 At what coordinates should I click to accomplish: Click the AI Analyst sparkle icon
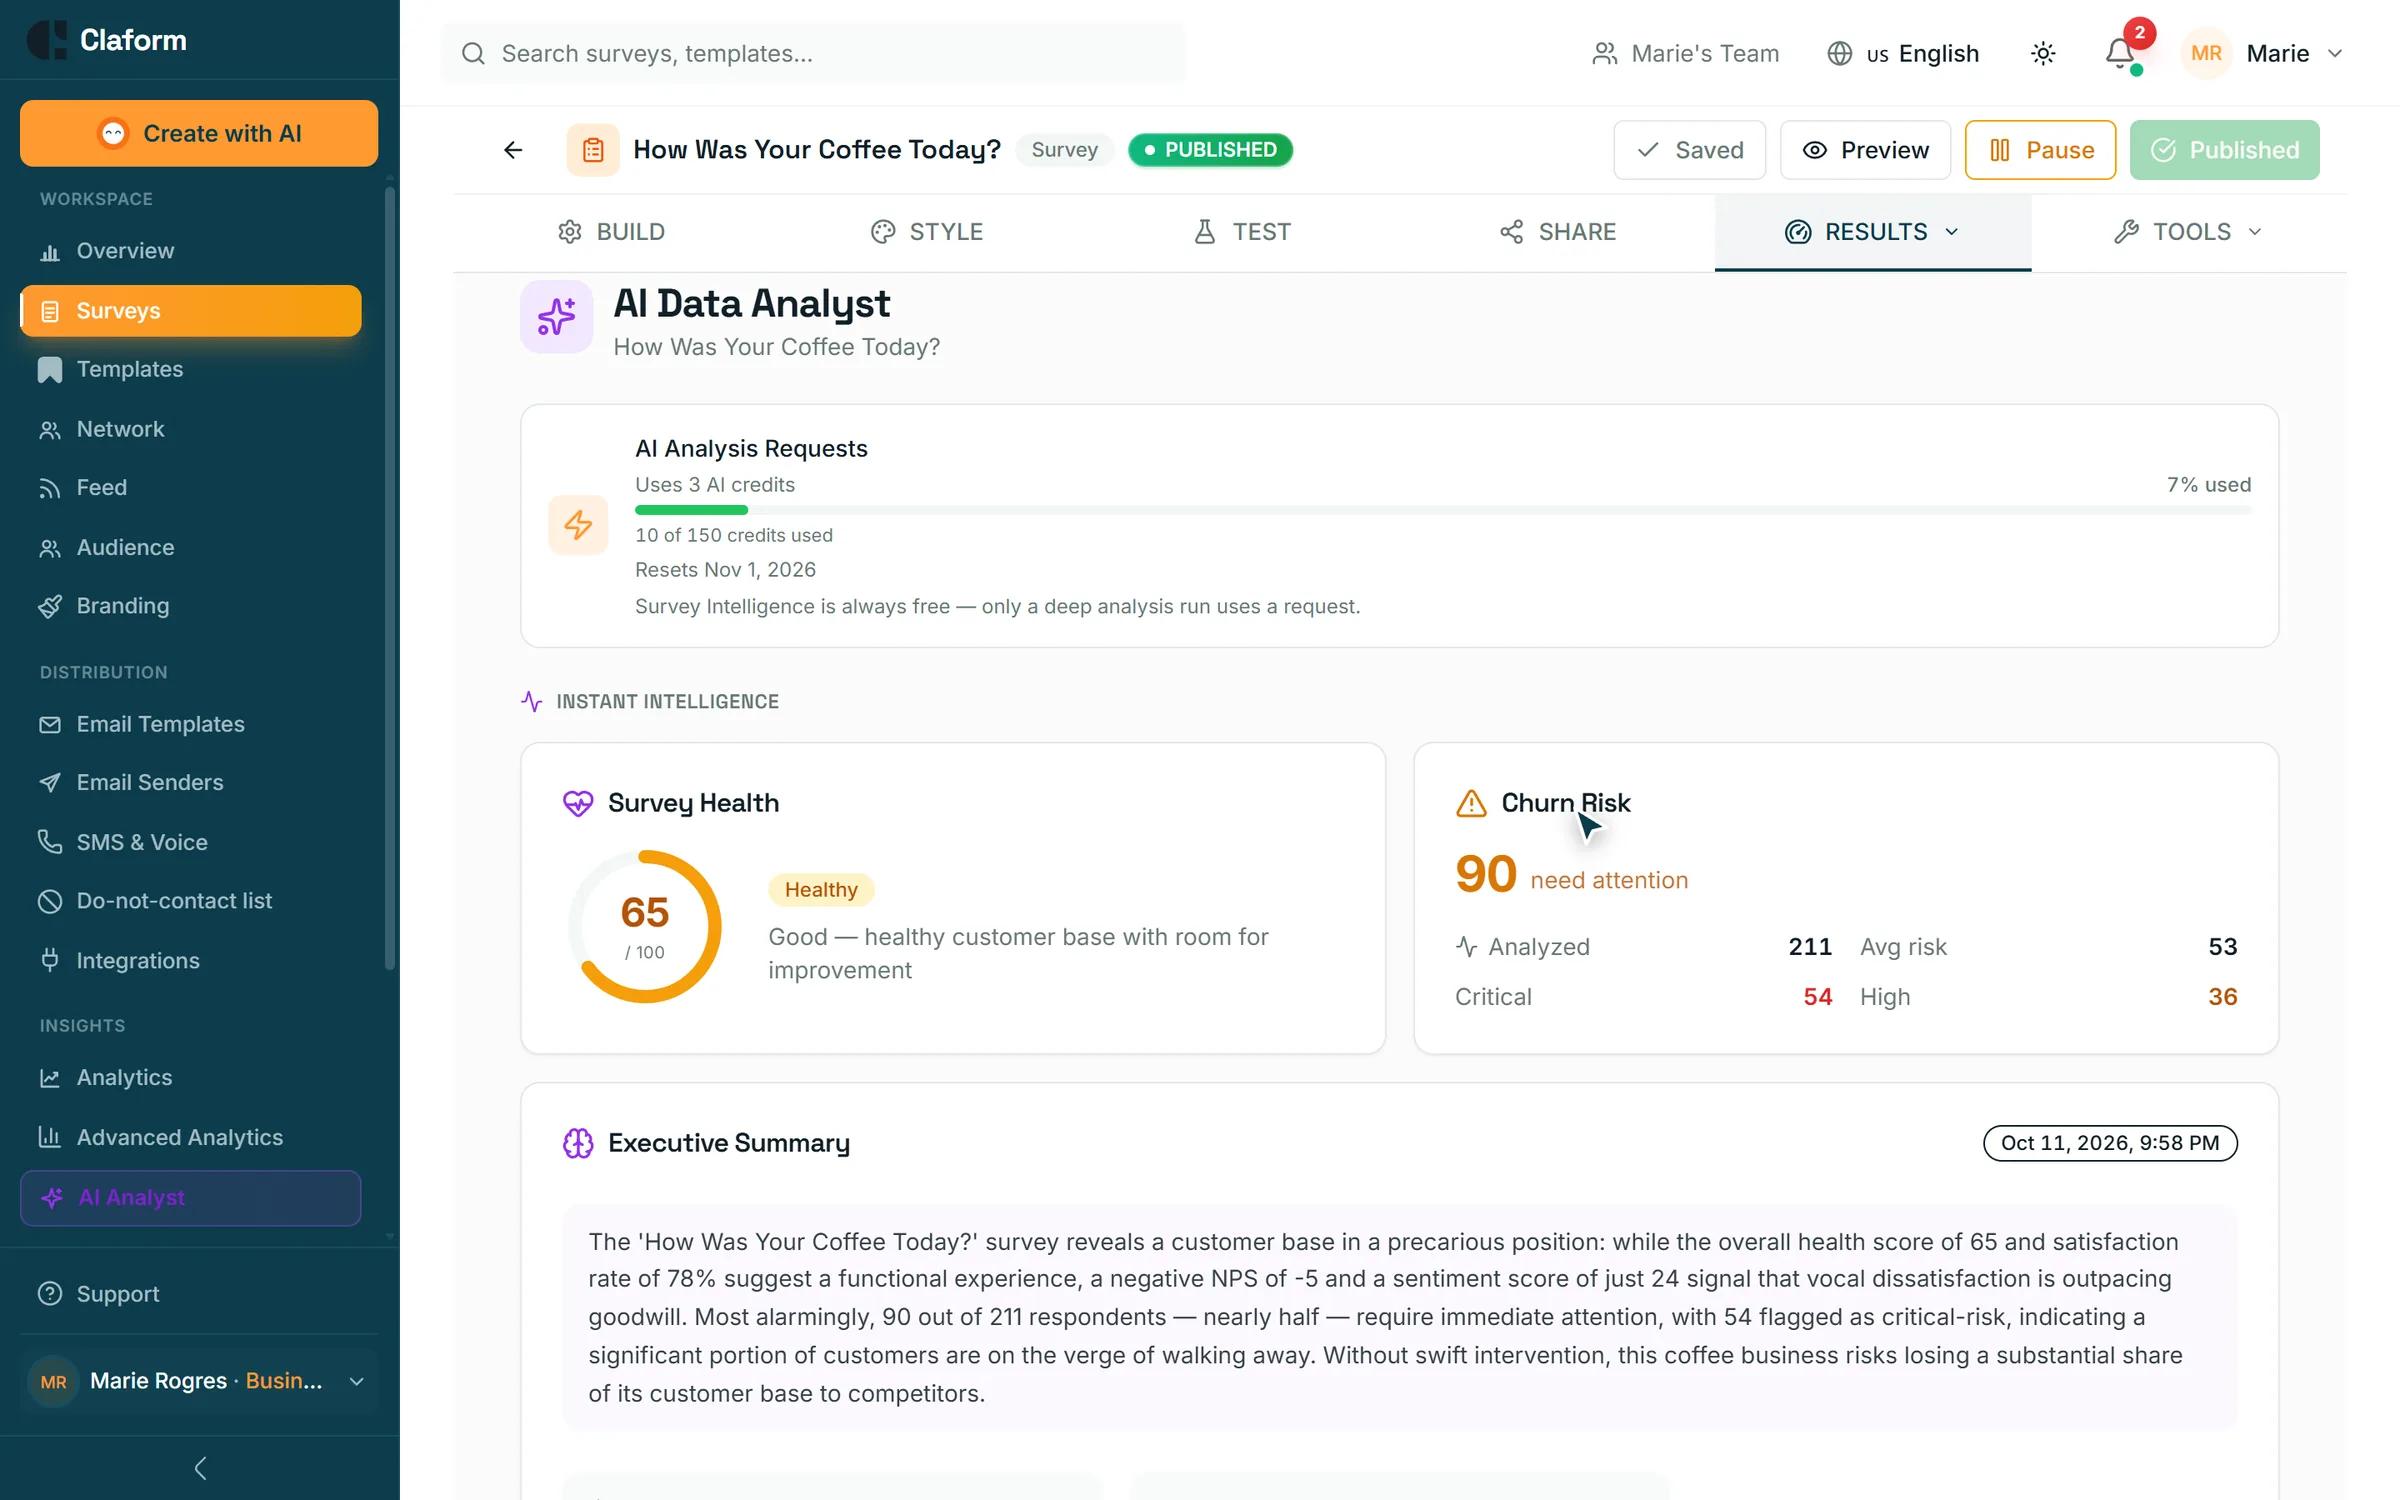(52, 1198)
